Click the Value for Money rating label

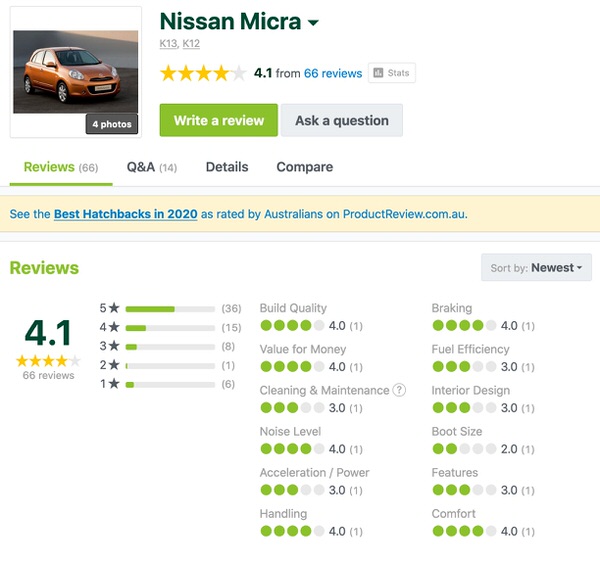[x=303, y=349]
